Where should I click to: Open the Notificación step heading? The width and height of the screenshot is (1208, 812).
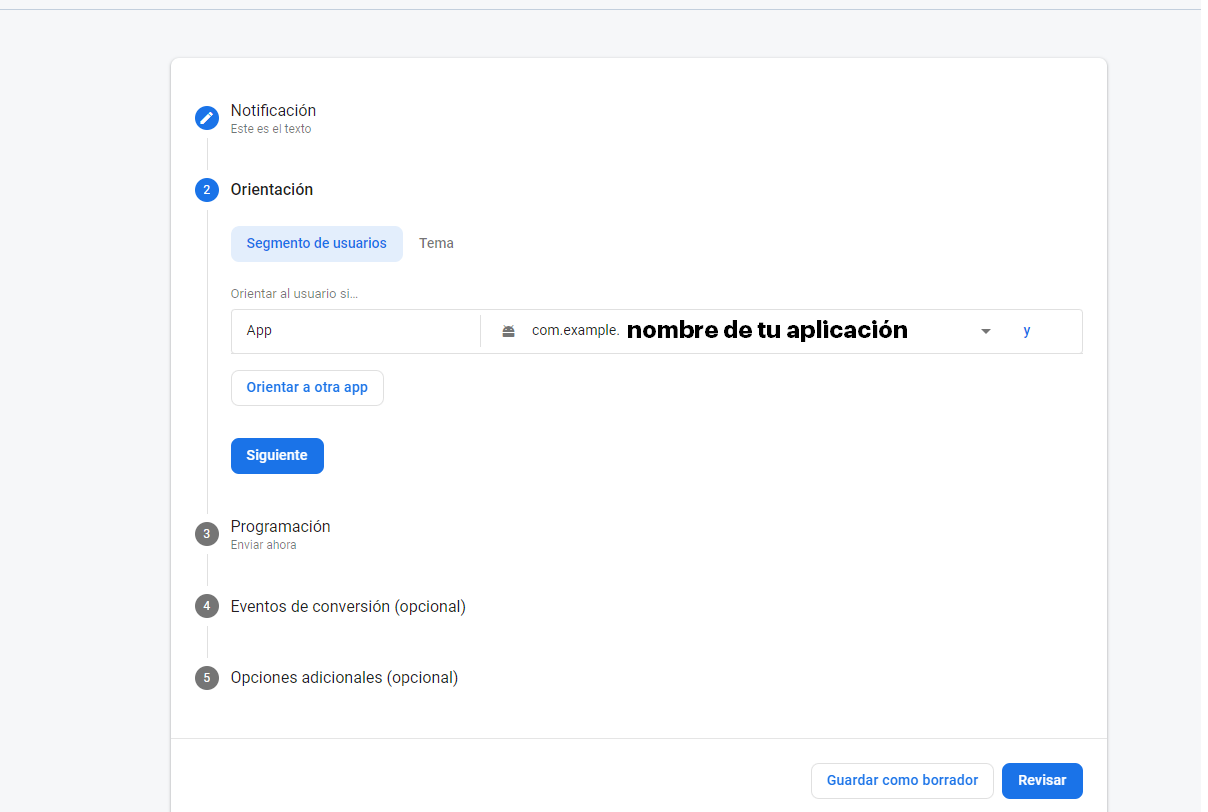pos(273,110)
